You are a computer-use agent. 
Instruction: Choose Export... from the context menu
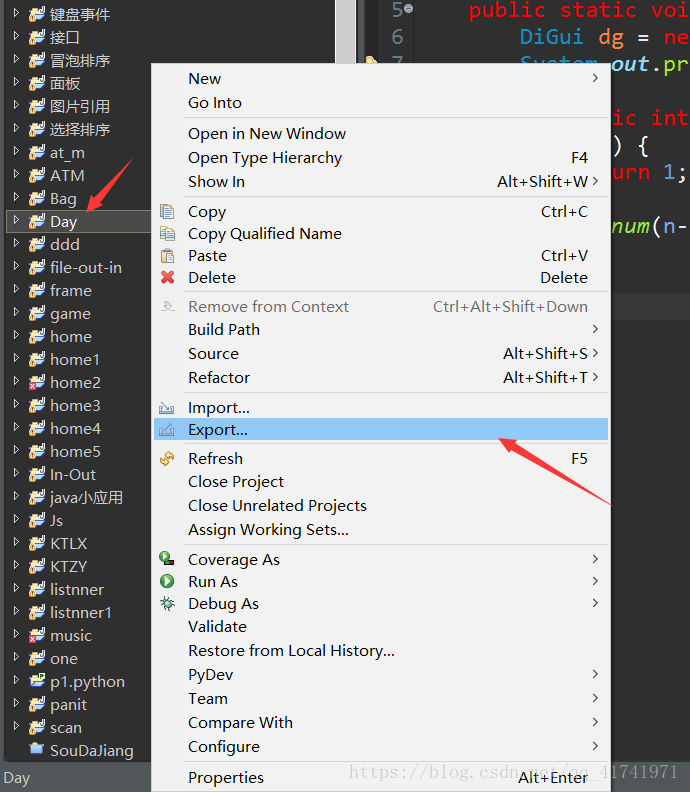[x=381, y=430]
